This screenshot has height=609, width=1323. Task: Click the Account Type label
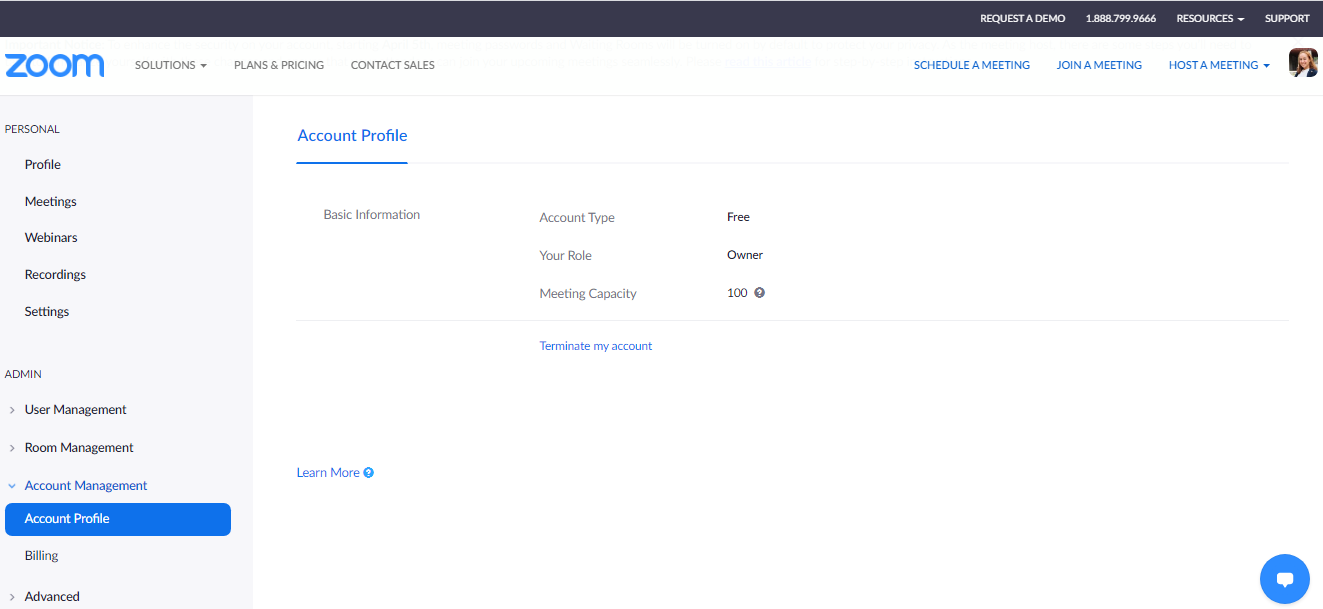click(x=577, y=218)
